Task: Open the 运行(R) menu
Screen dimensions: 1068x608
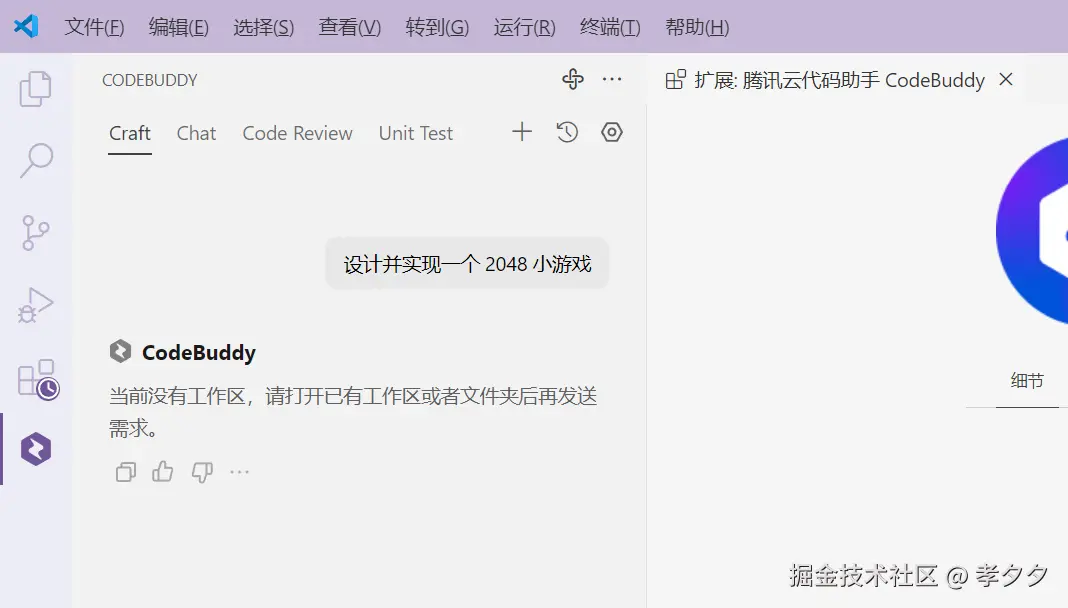Action: 524,27
